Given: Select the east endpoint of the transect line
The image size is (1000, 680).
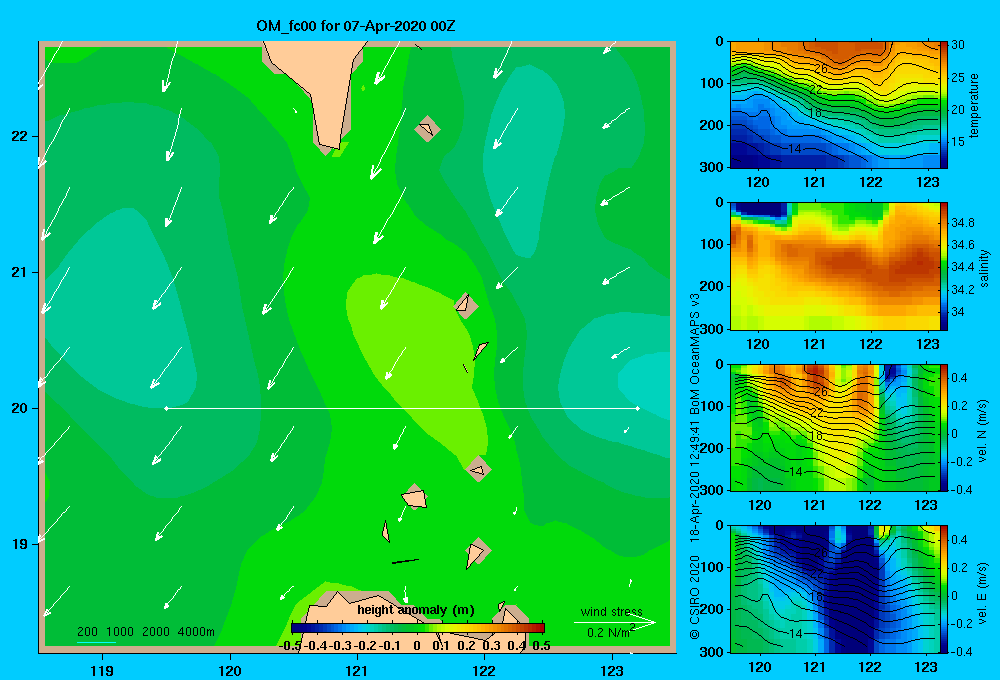Looking at the screenshot, I should [x=637, y=408].
